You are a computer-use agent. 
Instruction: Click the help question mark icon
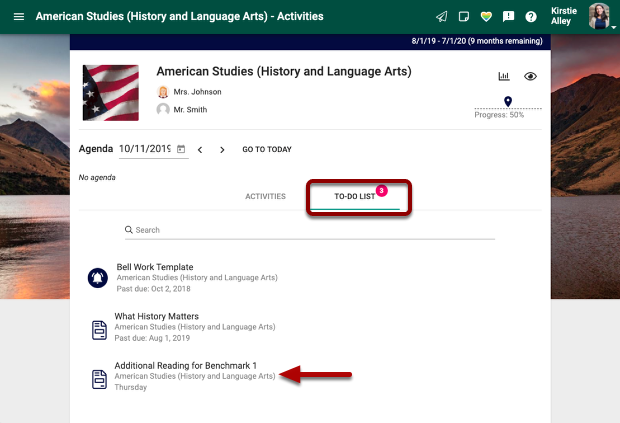530,17
